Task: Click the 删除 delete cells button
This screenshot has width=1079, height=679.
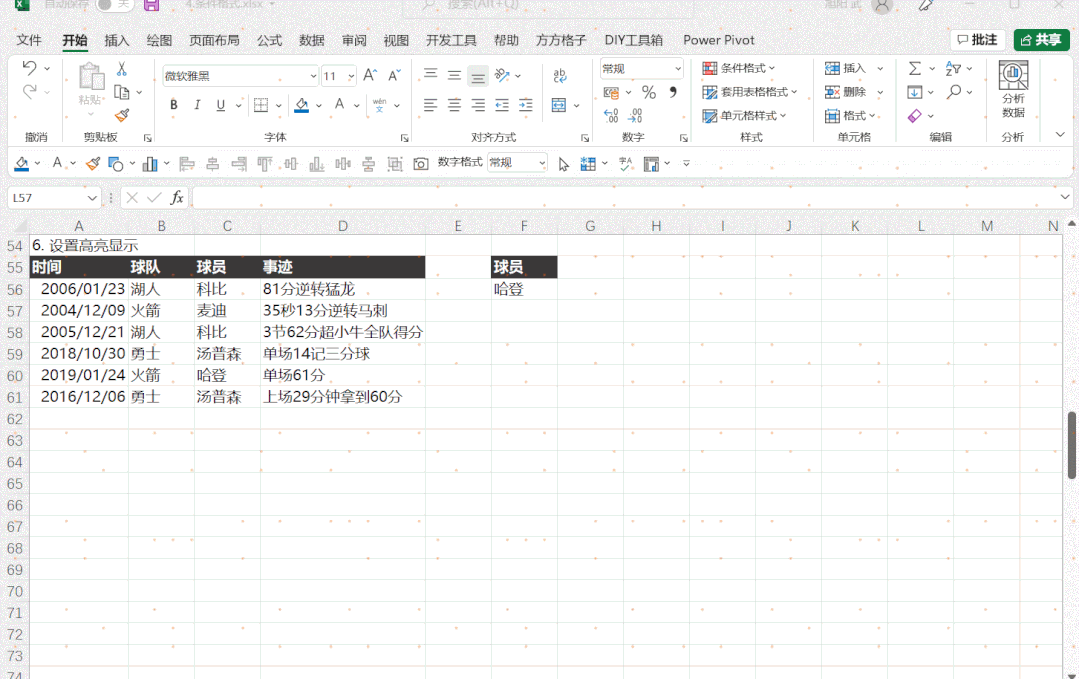Action: coord(844,91)
